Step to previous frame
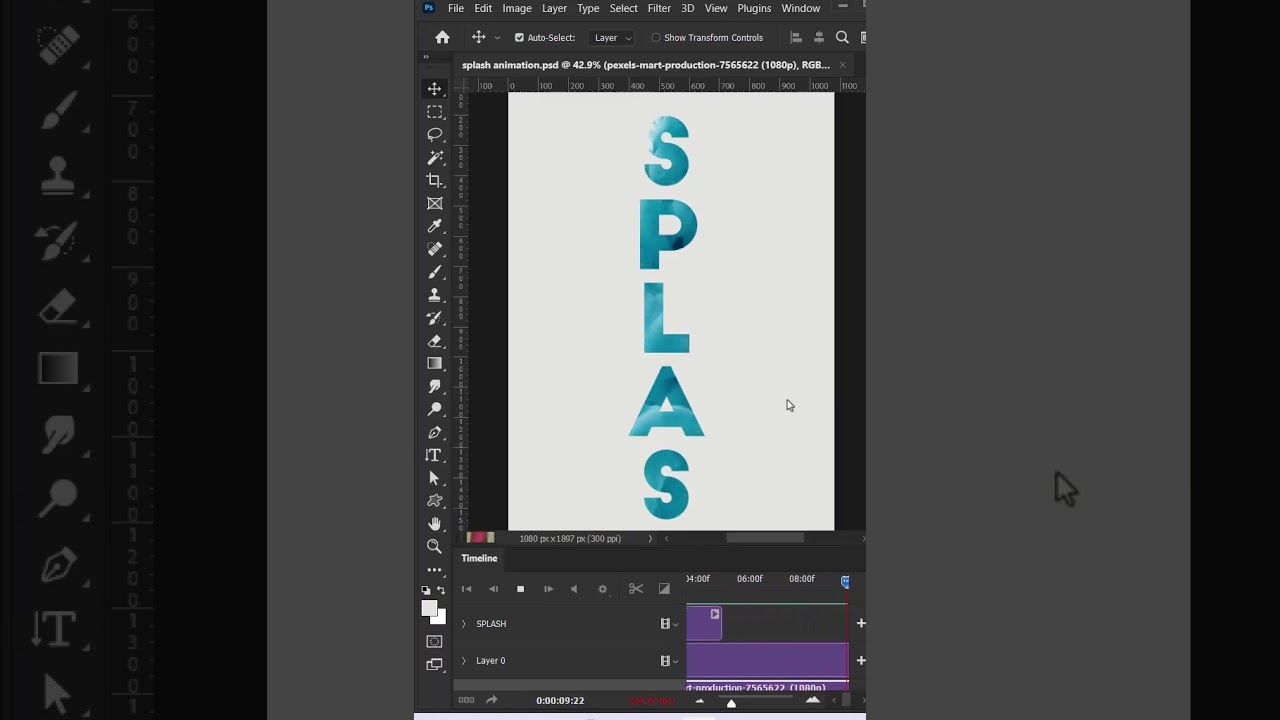This screenshot has width=1280, height=720. click(x=493, y=589)
